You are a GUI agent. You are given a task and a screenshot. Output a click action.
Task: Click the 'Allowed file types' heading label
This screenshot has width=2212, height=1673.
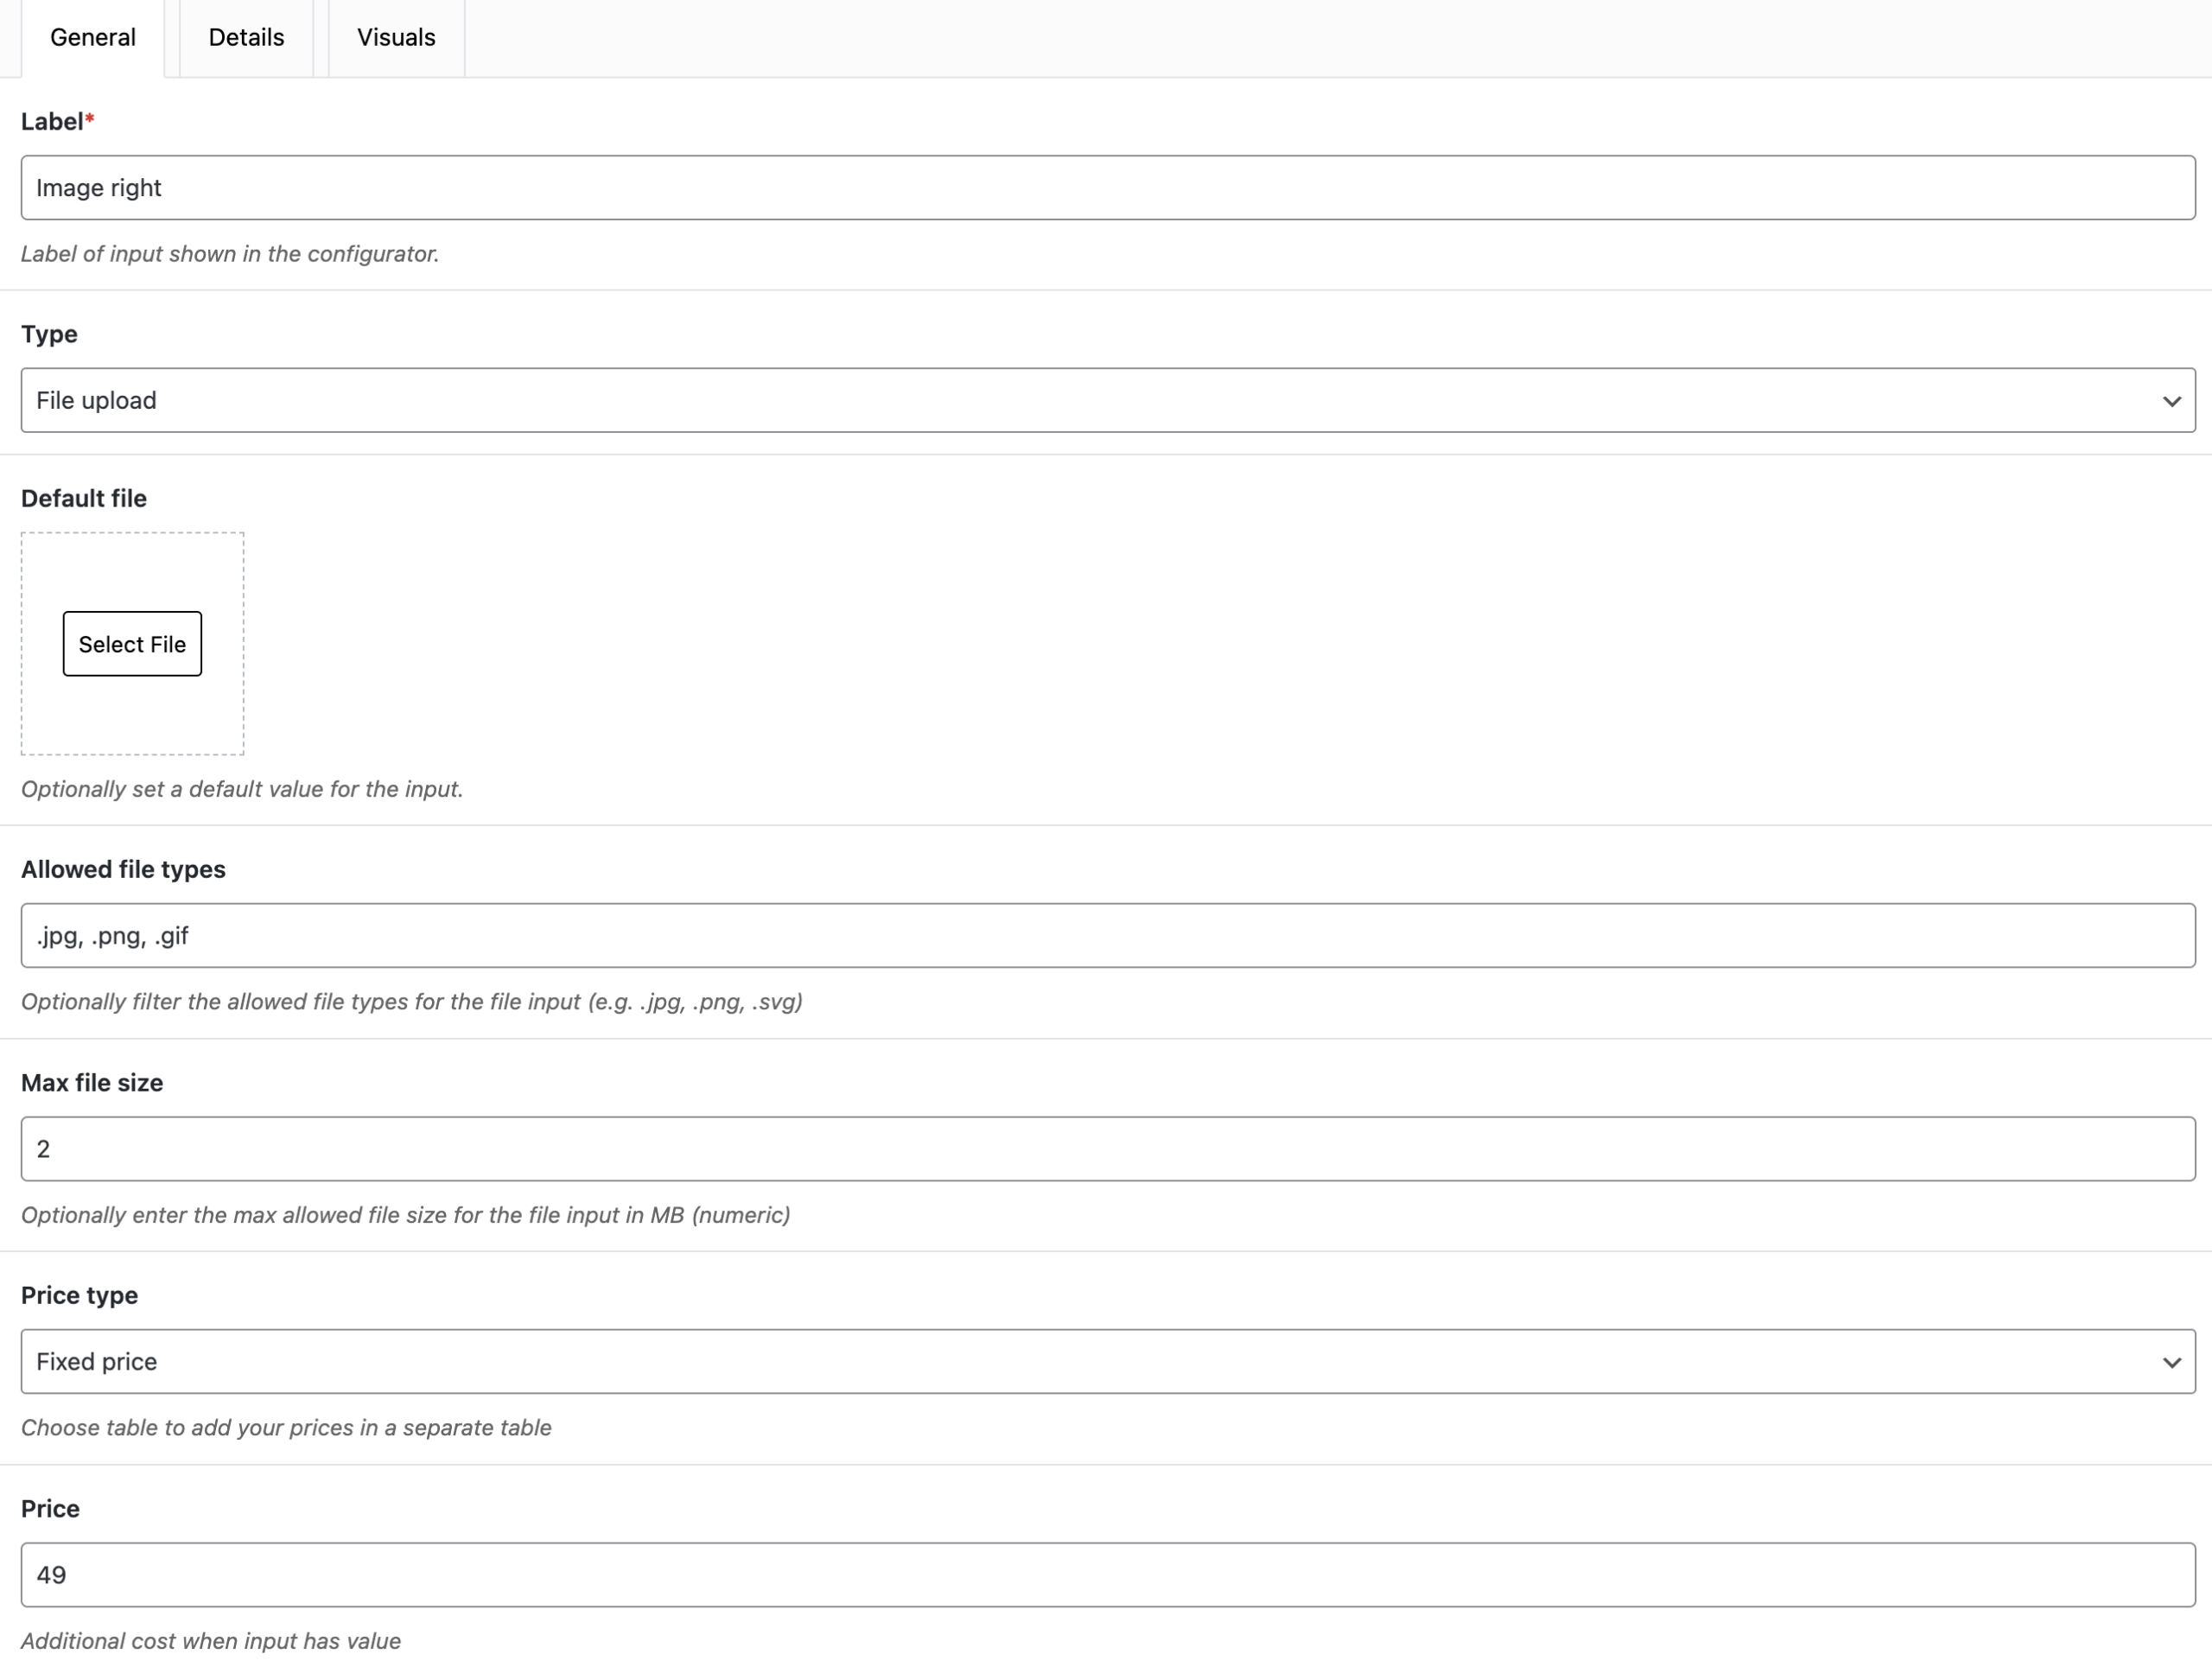(x=123, y=869)
